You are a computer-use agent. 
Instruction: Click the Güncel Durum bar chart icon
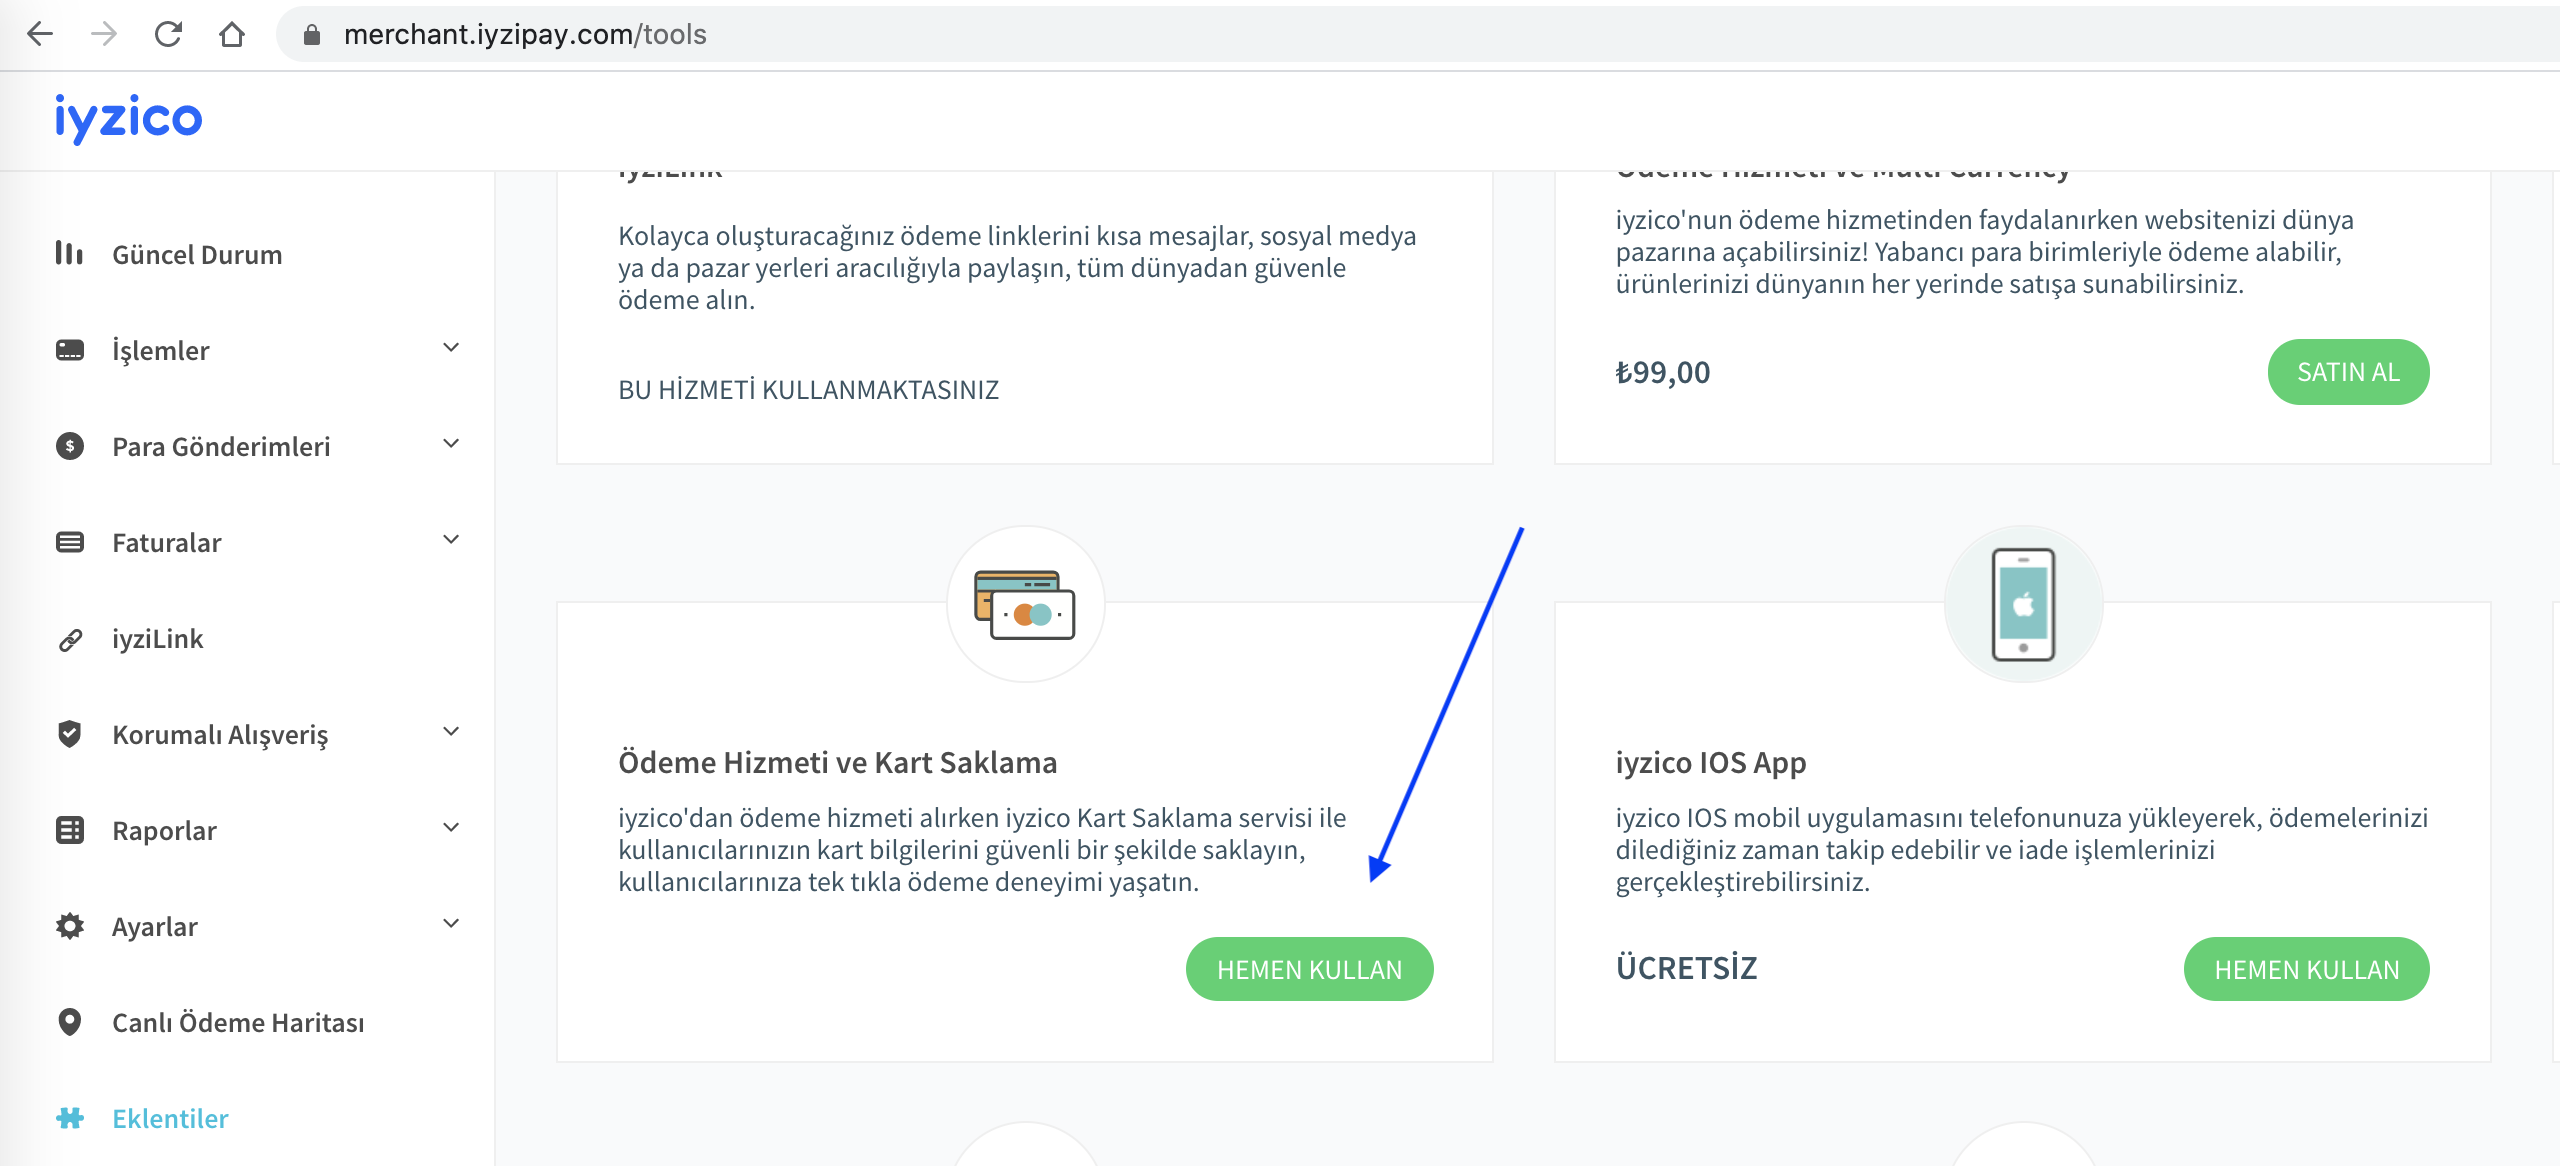(69, 253)
